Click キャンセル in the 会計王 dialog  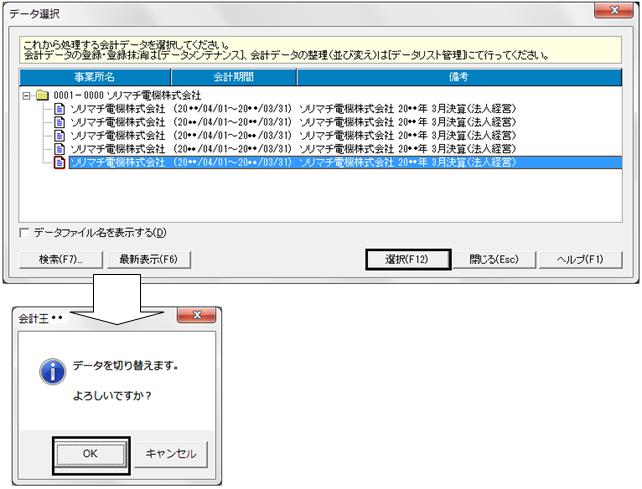tap(171, 454)
